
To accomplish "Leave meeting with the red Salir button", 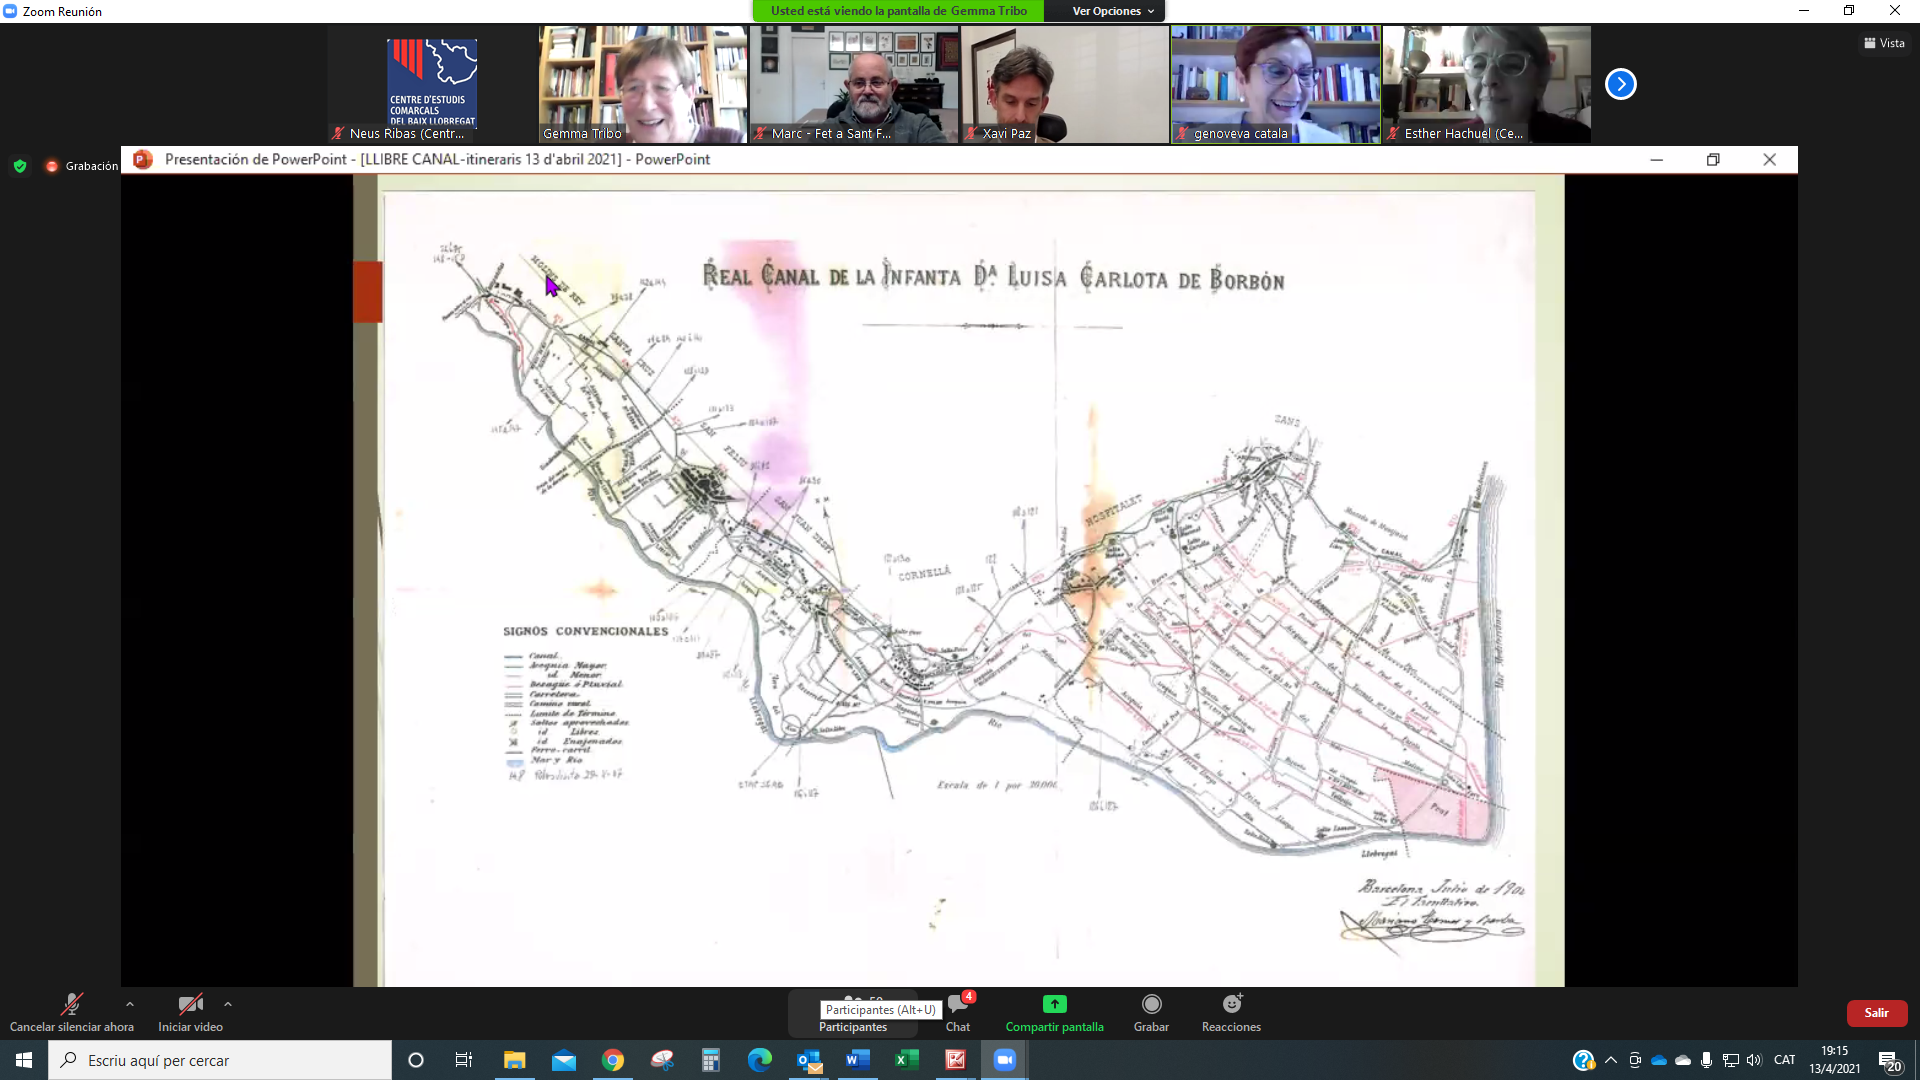I will point(1876,1013).
